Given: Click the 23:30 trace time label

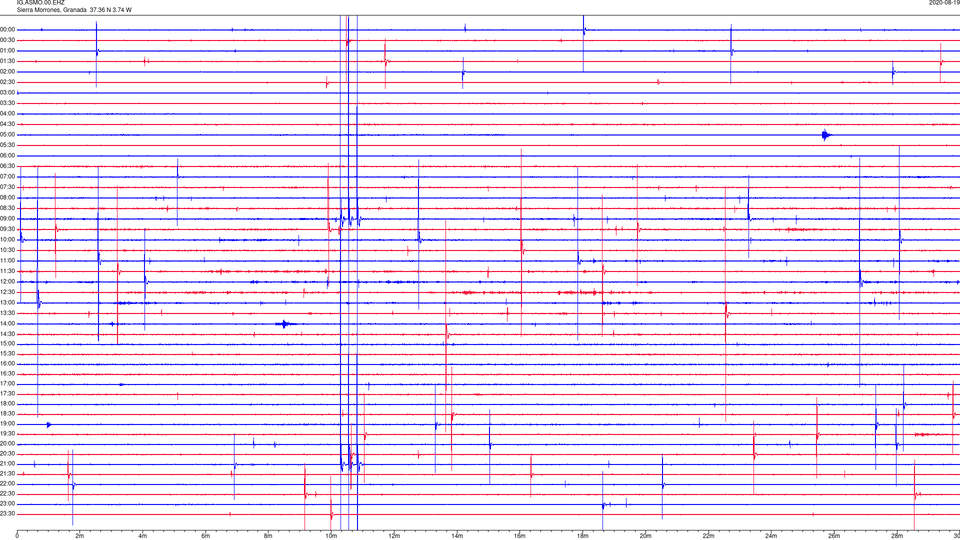Looking at the screenshot, I should (8, 514).
